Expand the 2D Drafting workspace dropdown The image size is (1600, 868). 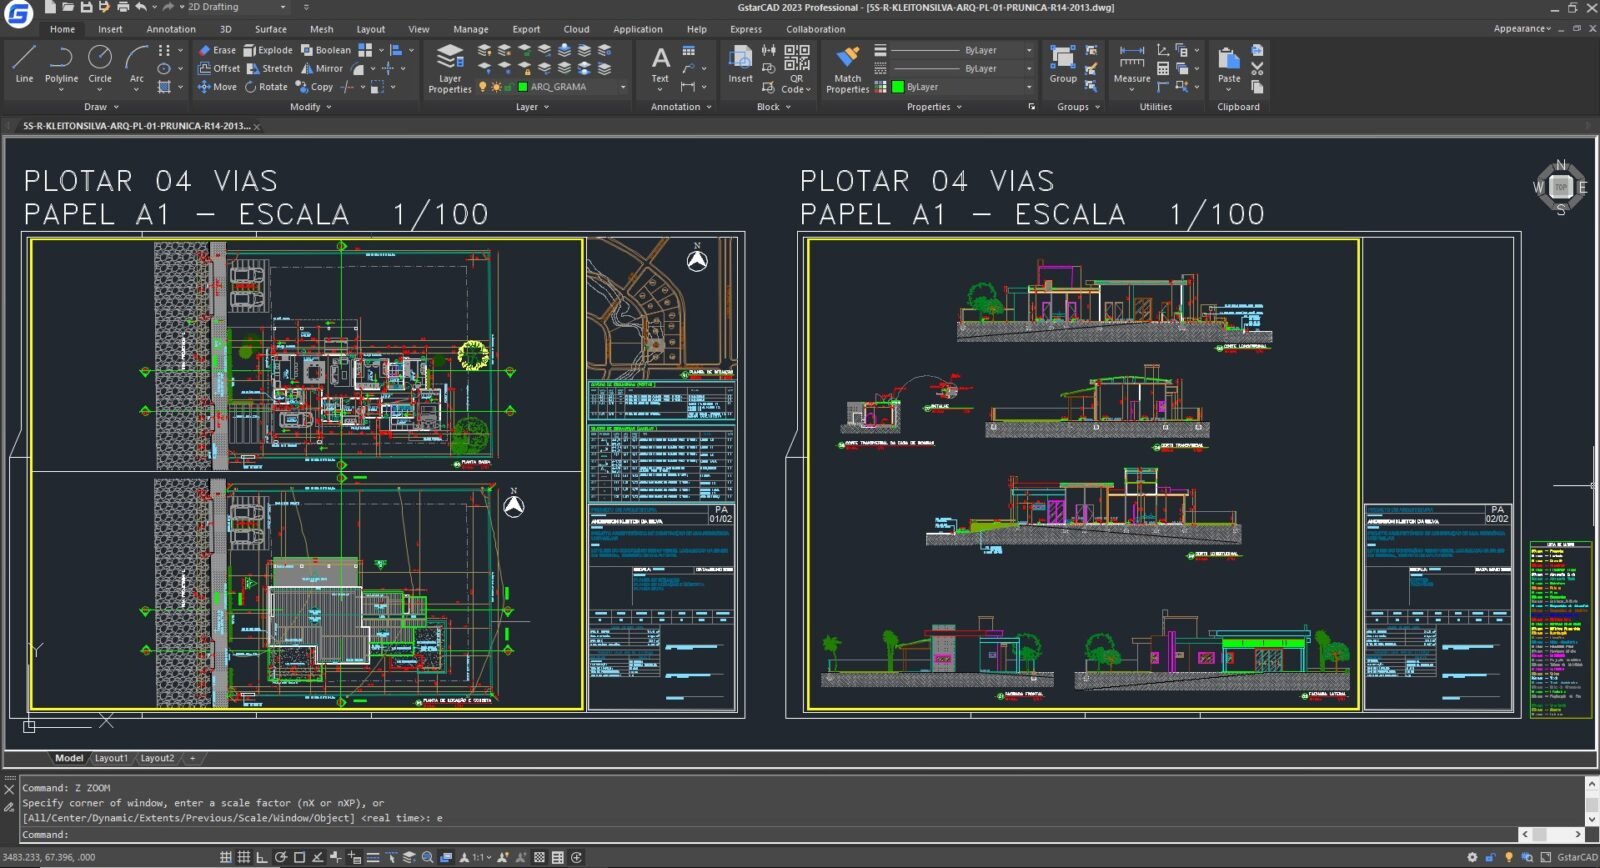[283, 7]
